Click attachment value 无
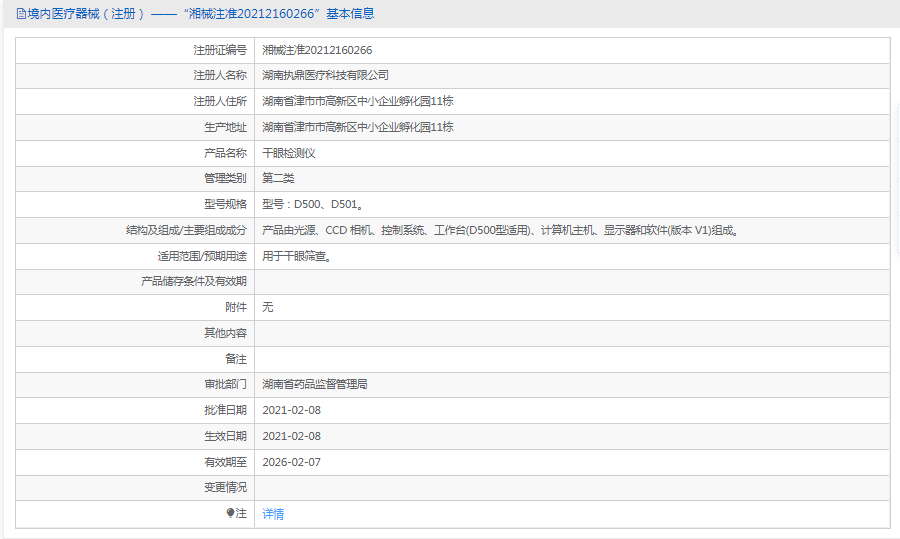This screenshot has width=900, height=539. pos(267,307)
